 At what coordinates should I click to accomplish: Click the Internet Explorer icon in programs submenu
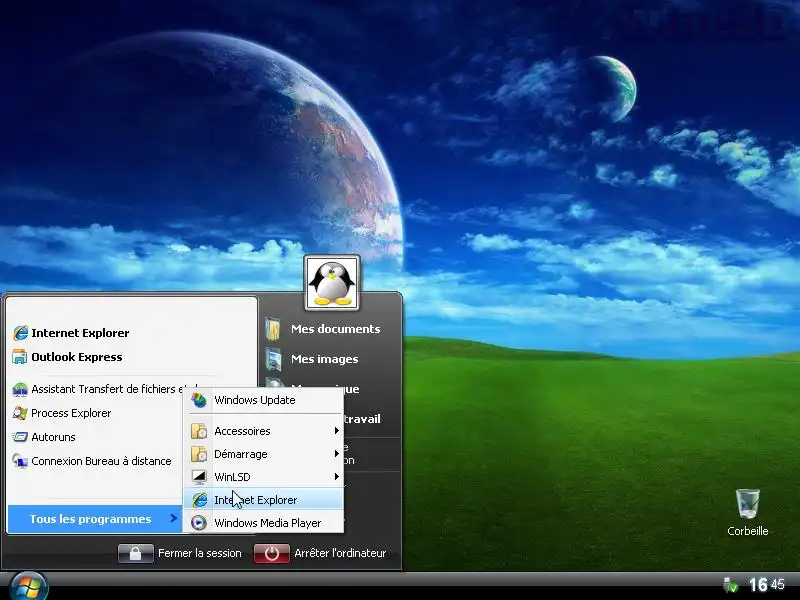[x=199, y=500]
